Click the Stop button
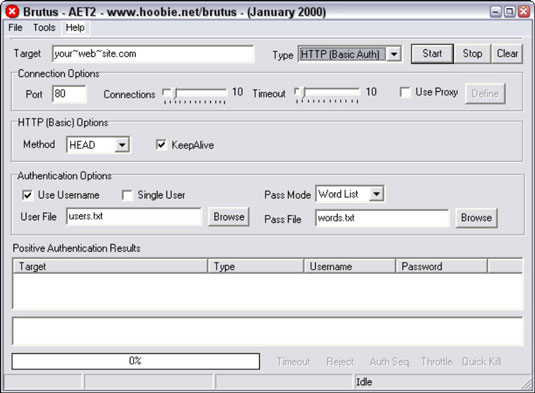The image size is (535, 393). [x=472, y=54]
